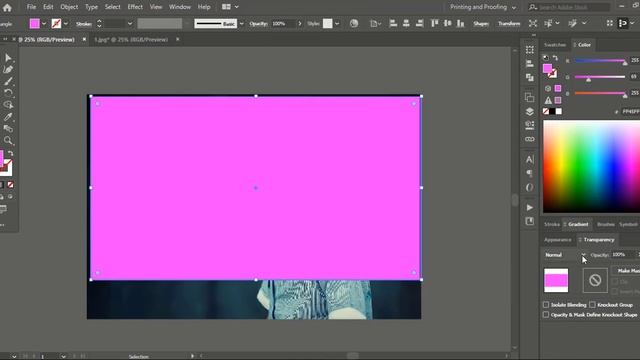Click the Stroke label link

(x=84, y=24)
